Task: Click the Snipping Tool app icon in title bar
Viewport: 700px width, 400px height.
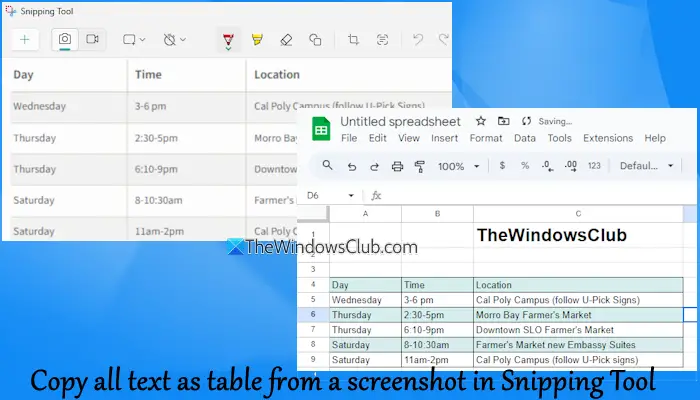Action: click(x=11, y=11)
